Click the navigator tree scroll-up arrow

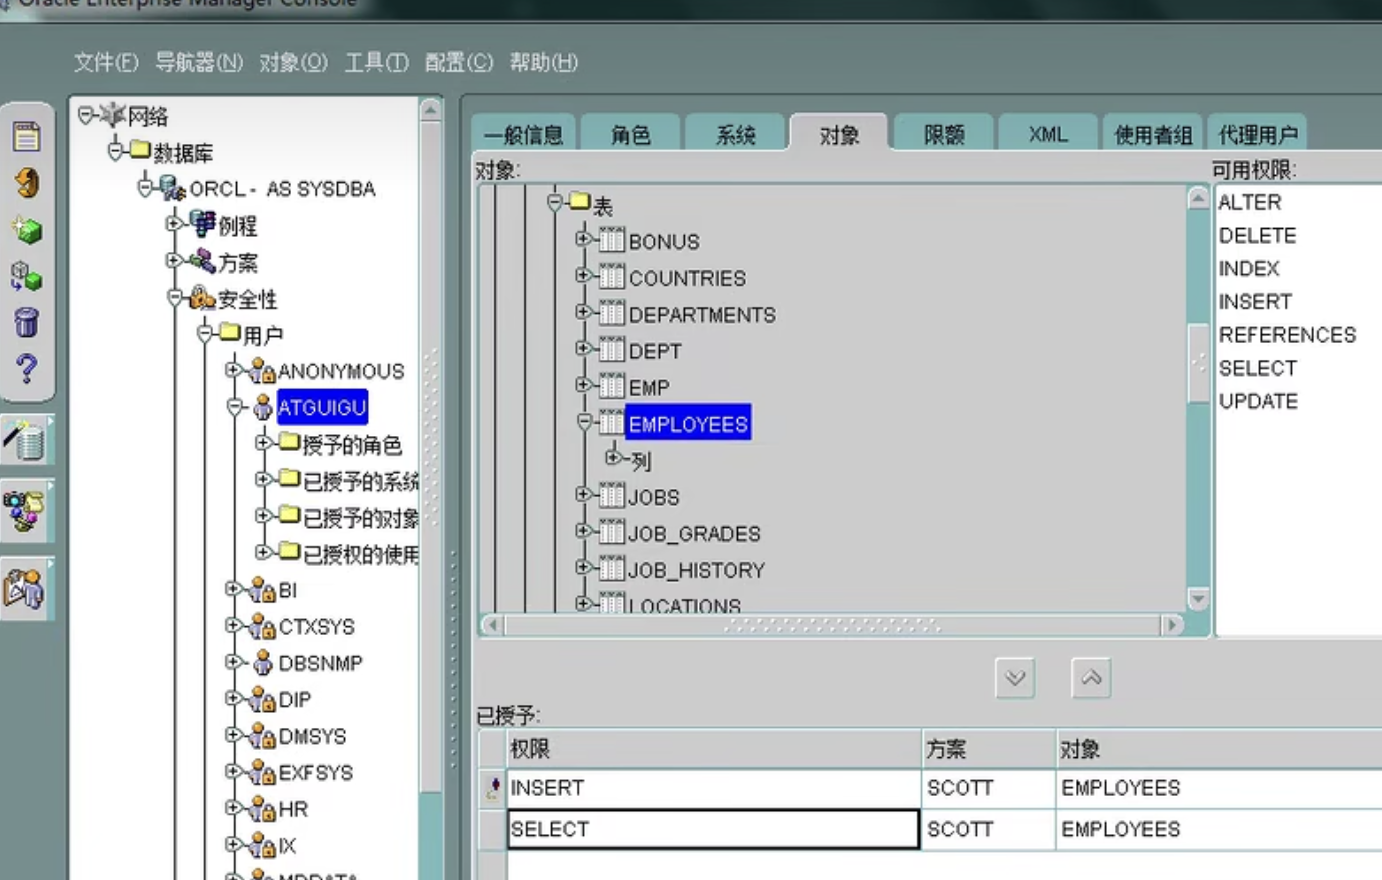pos(431,110)
